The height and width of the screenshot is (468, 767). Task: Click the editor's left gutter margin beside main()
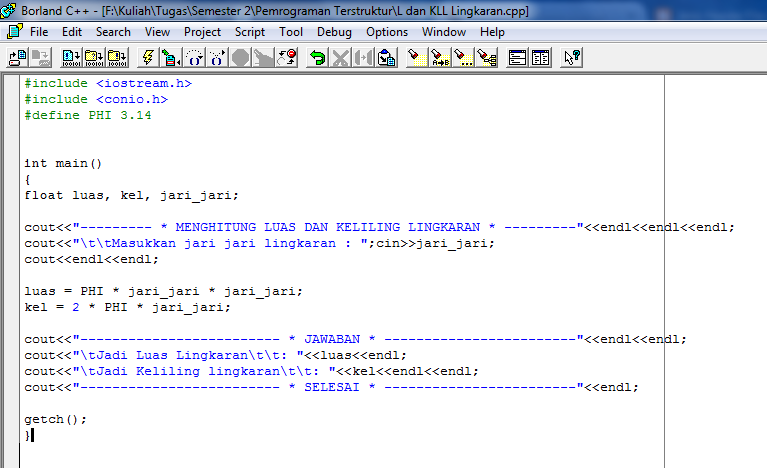11,163
